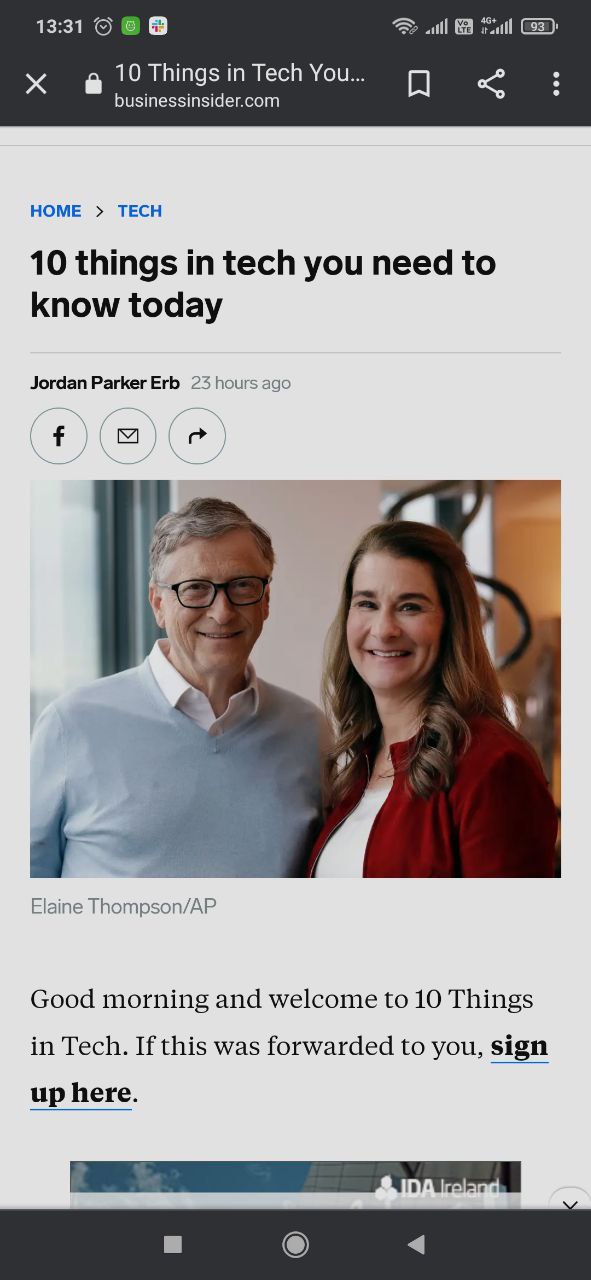Screen dimensions: 591x1280
Task: Tap the Android back navigation button
Action: click(417, 1244)
